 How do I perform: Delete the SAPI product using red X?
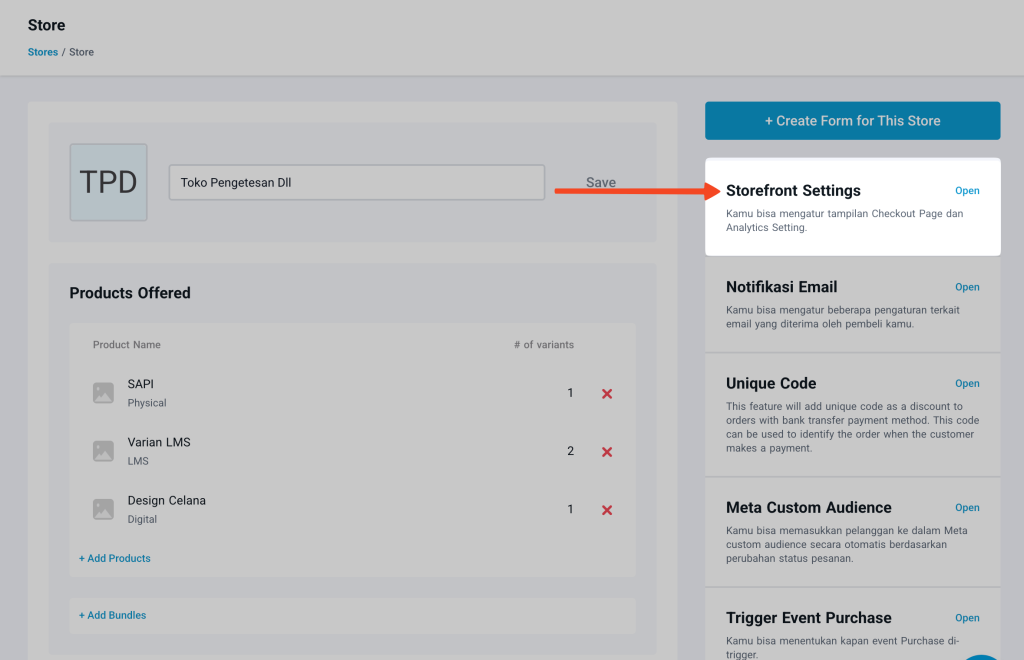(606, 394)
